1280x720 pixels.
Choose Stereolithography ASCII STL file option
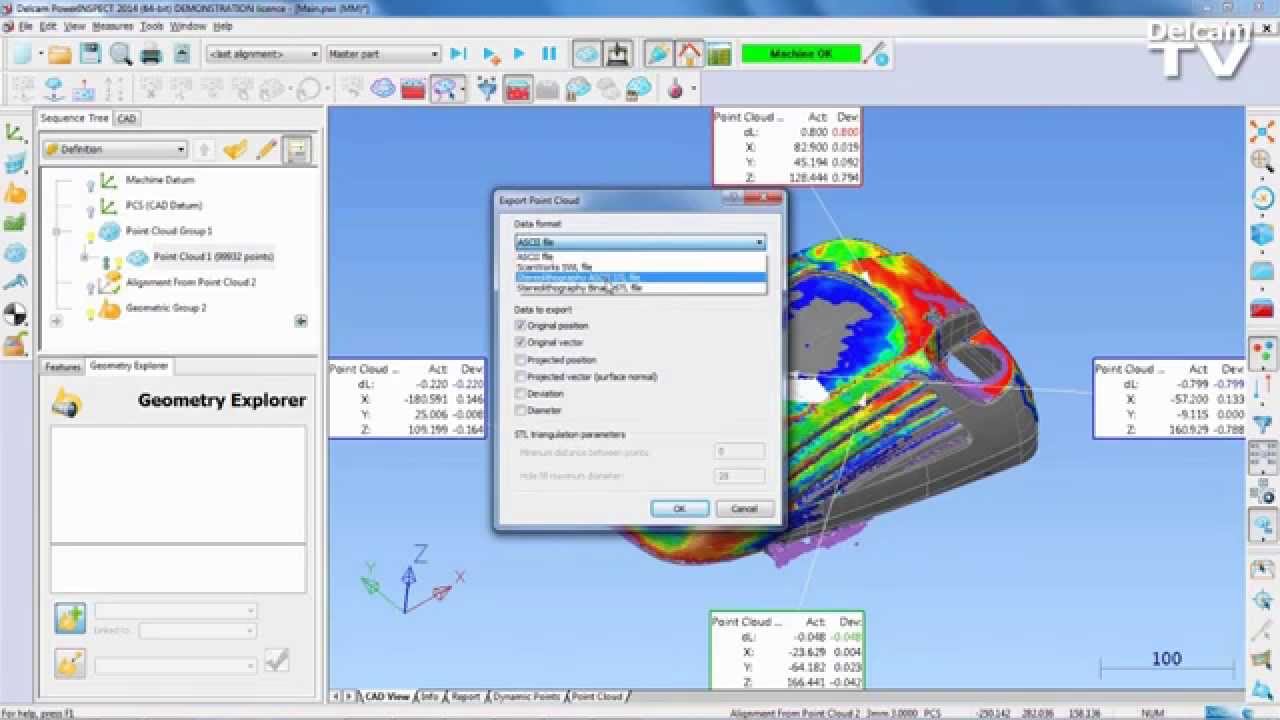(640, 277)
